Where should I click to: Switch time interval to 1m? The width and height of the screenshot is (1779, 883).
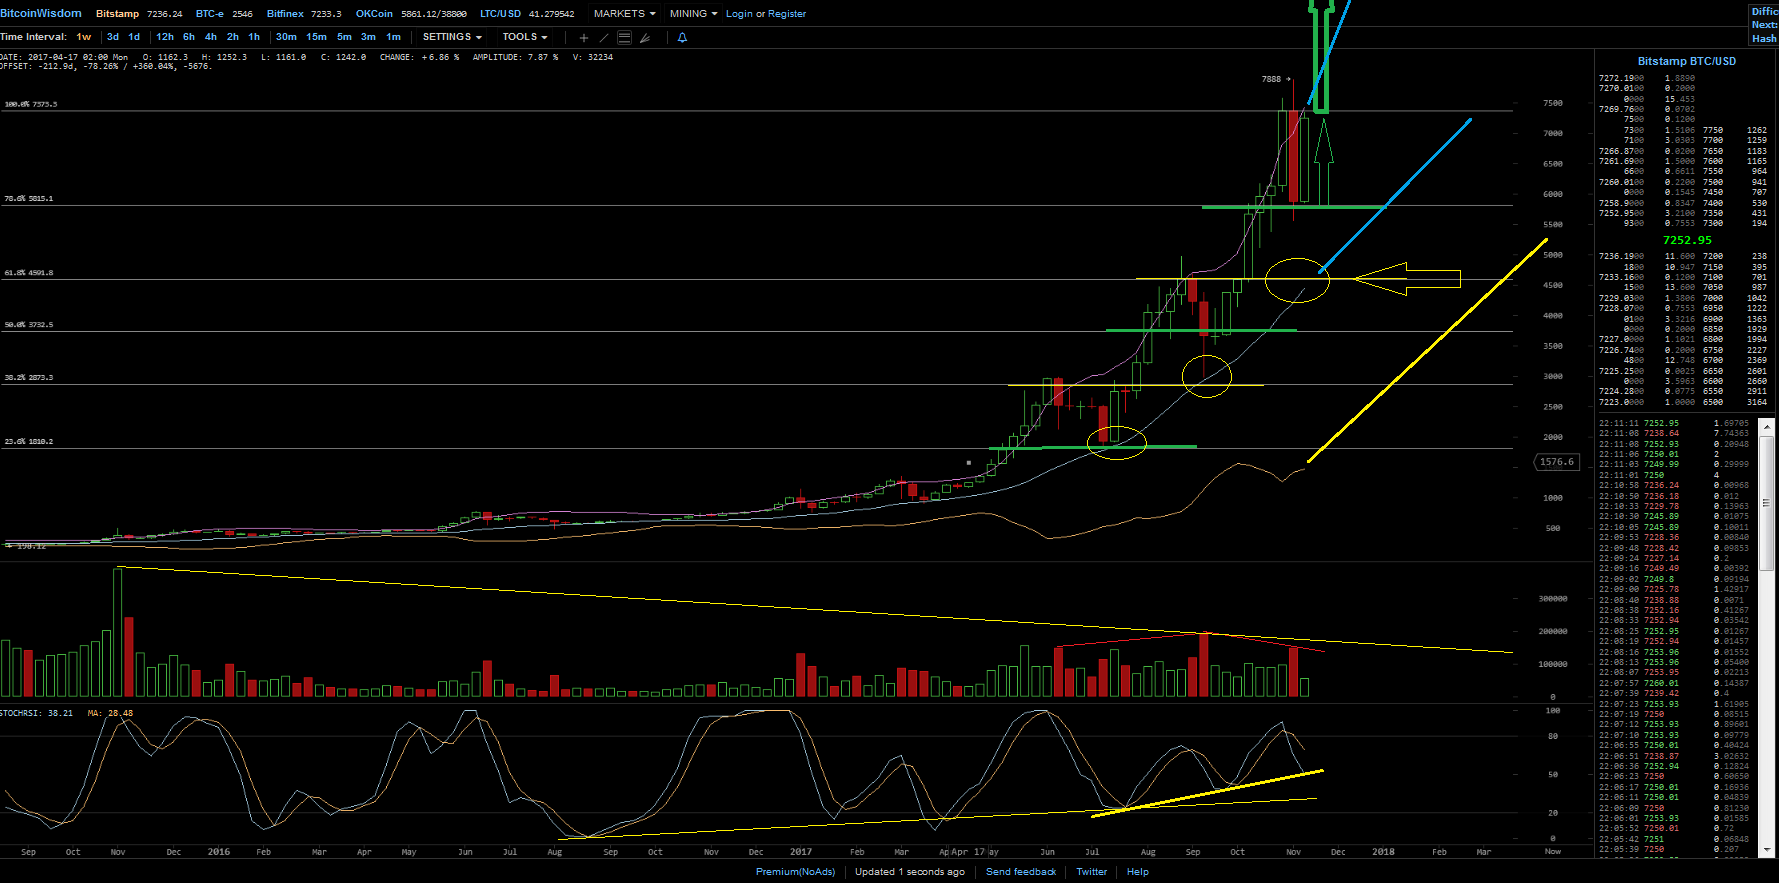click(x=393, y=37)
